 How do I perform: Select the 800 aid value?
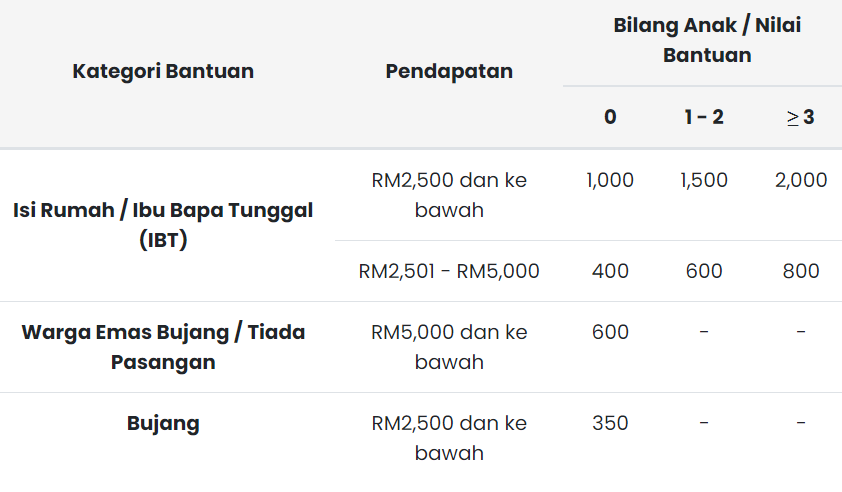801,271
